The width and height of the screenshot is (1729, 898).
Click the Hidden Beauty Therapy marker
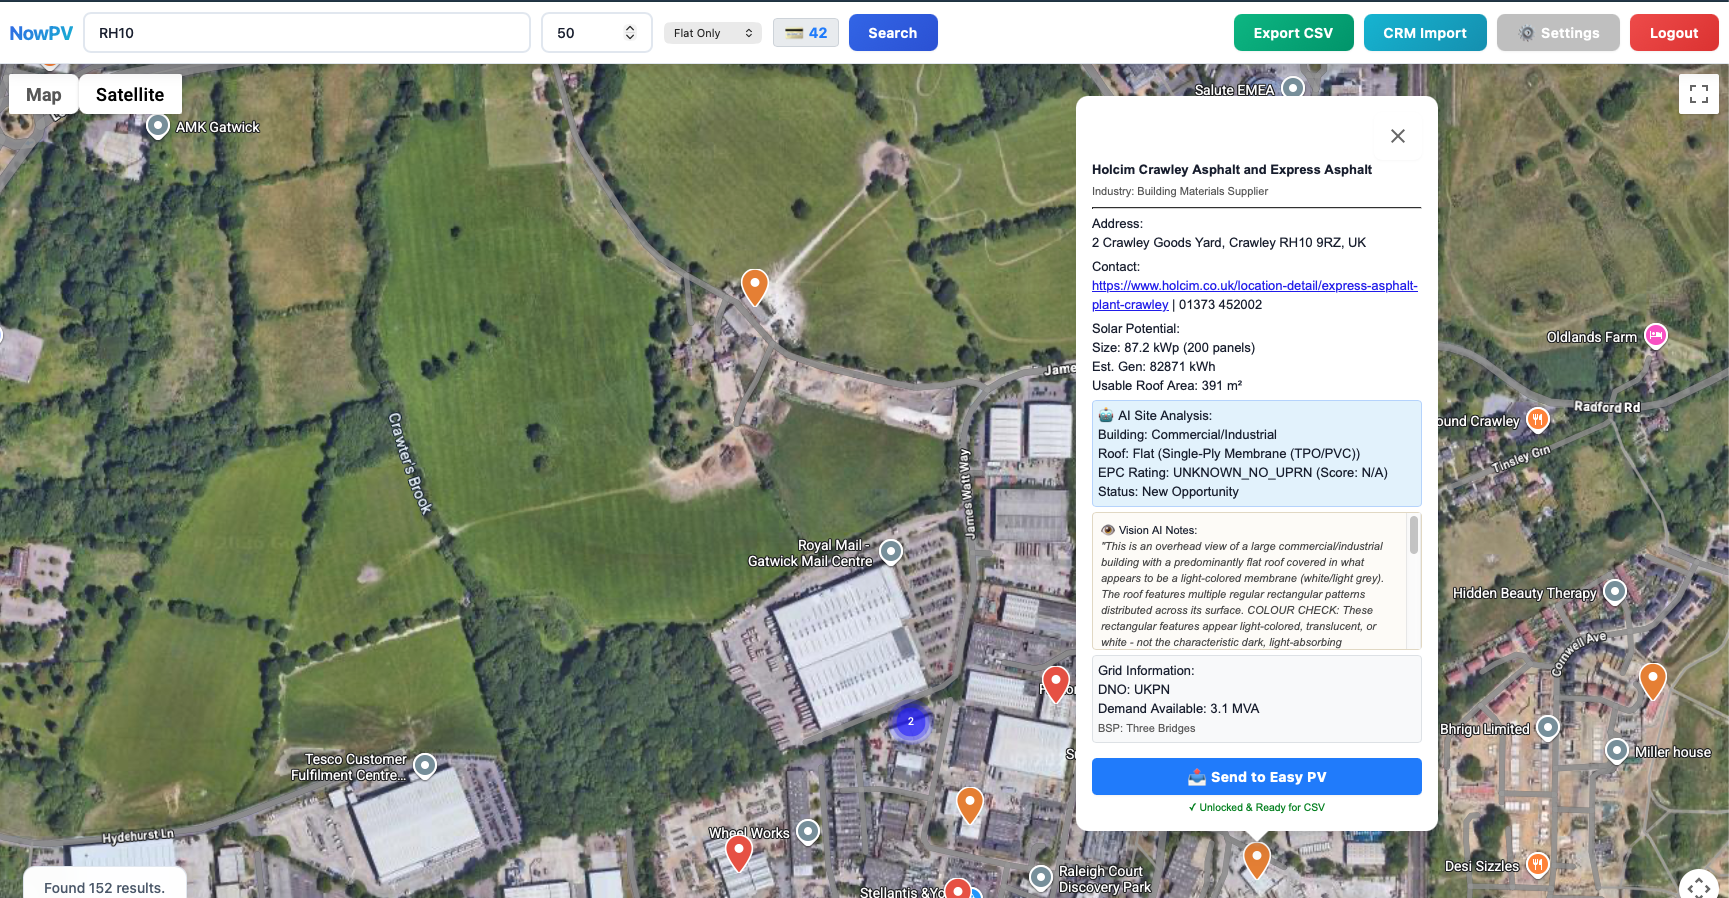pos(1614,592)
